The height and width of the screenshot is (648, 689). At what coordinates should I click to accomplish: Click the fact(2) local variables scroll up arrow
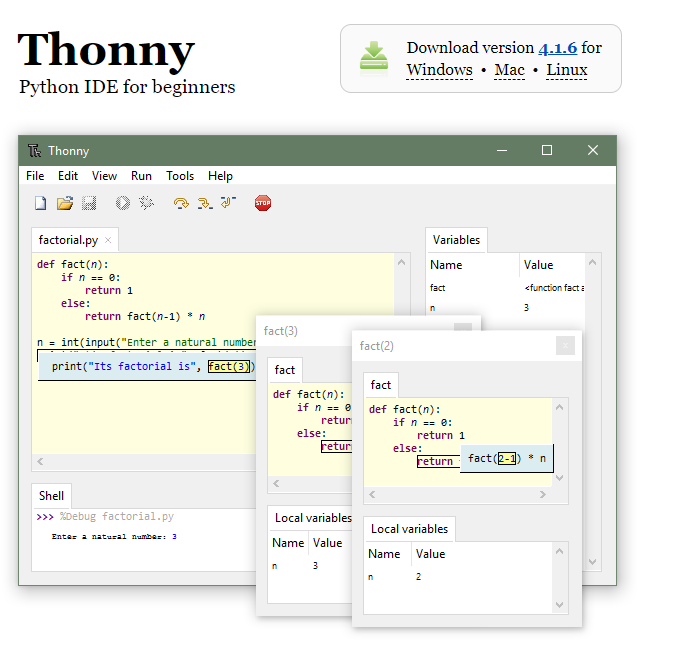click(559, 551)
